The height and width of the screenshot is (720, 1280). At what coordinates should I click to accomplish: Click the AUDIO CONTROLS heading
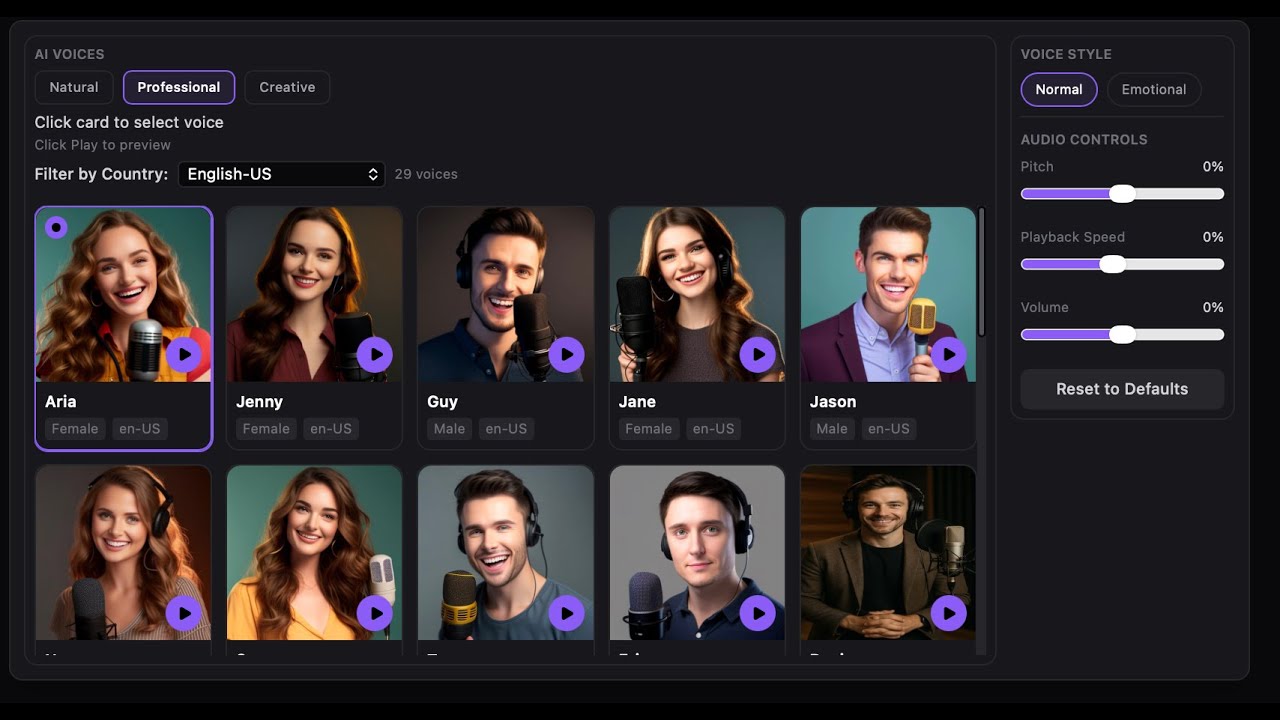tap(1084, 140)
